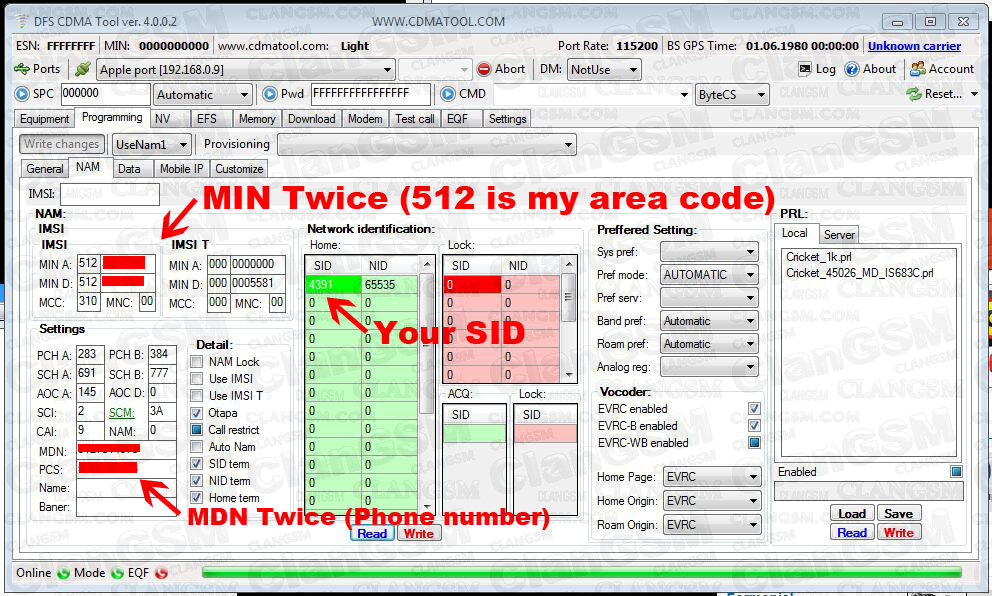The width and height of the screenshot is (992, 596).
Task: Click Write under Network identification
Action: (x=418, y=533)
